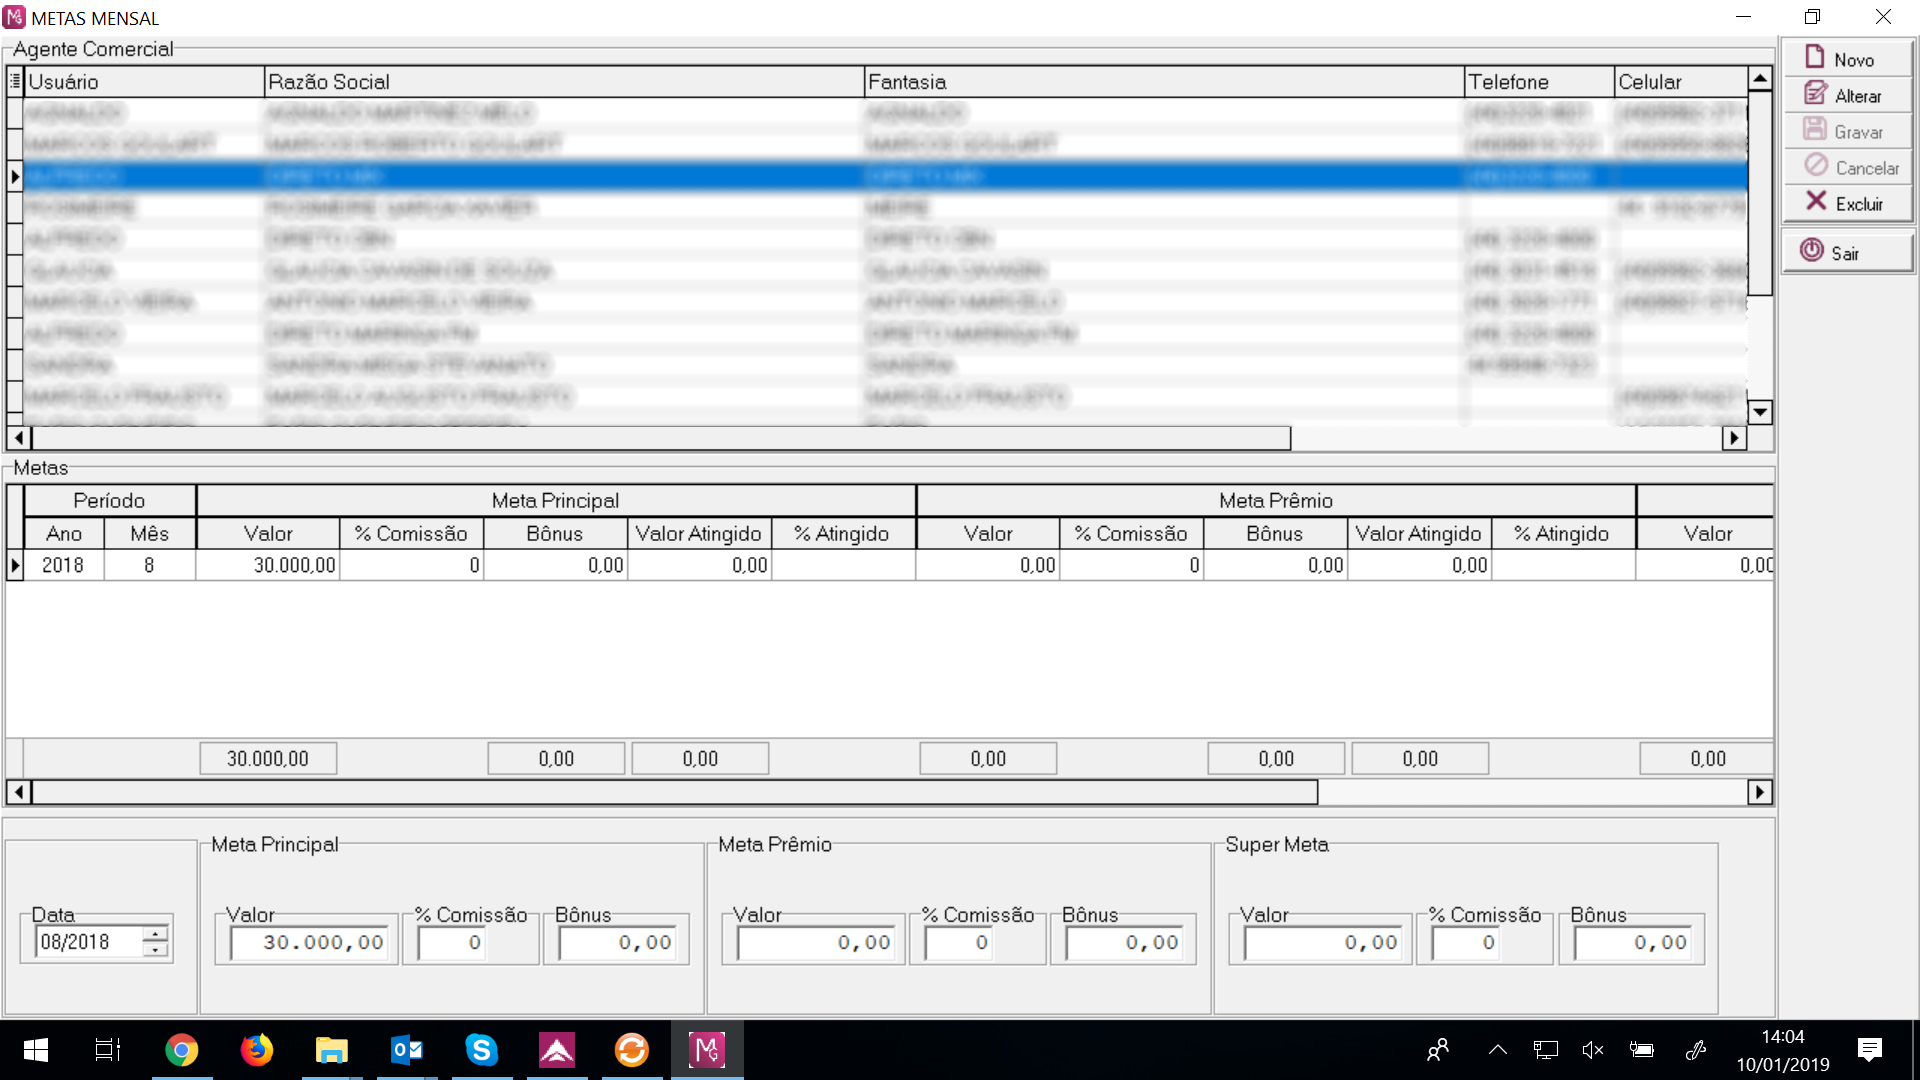Open Skype from the taskbar
The width and height of the screenshot is (1920, 1080).
click(482, 1050)
